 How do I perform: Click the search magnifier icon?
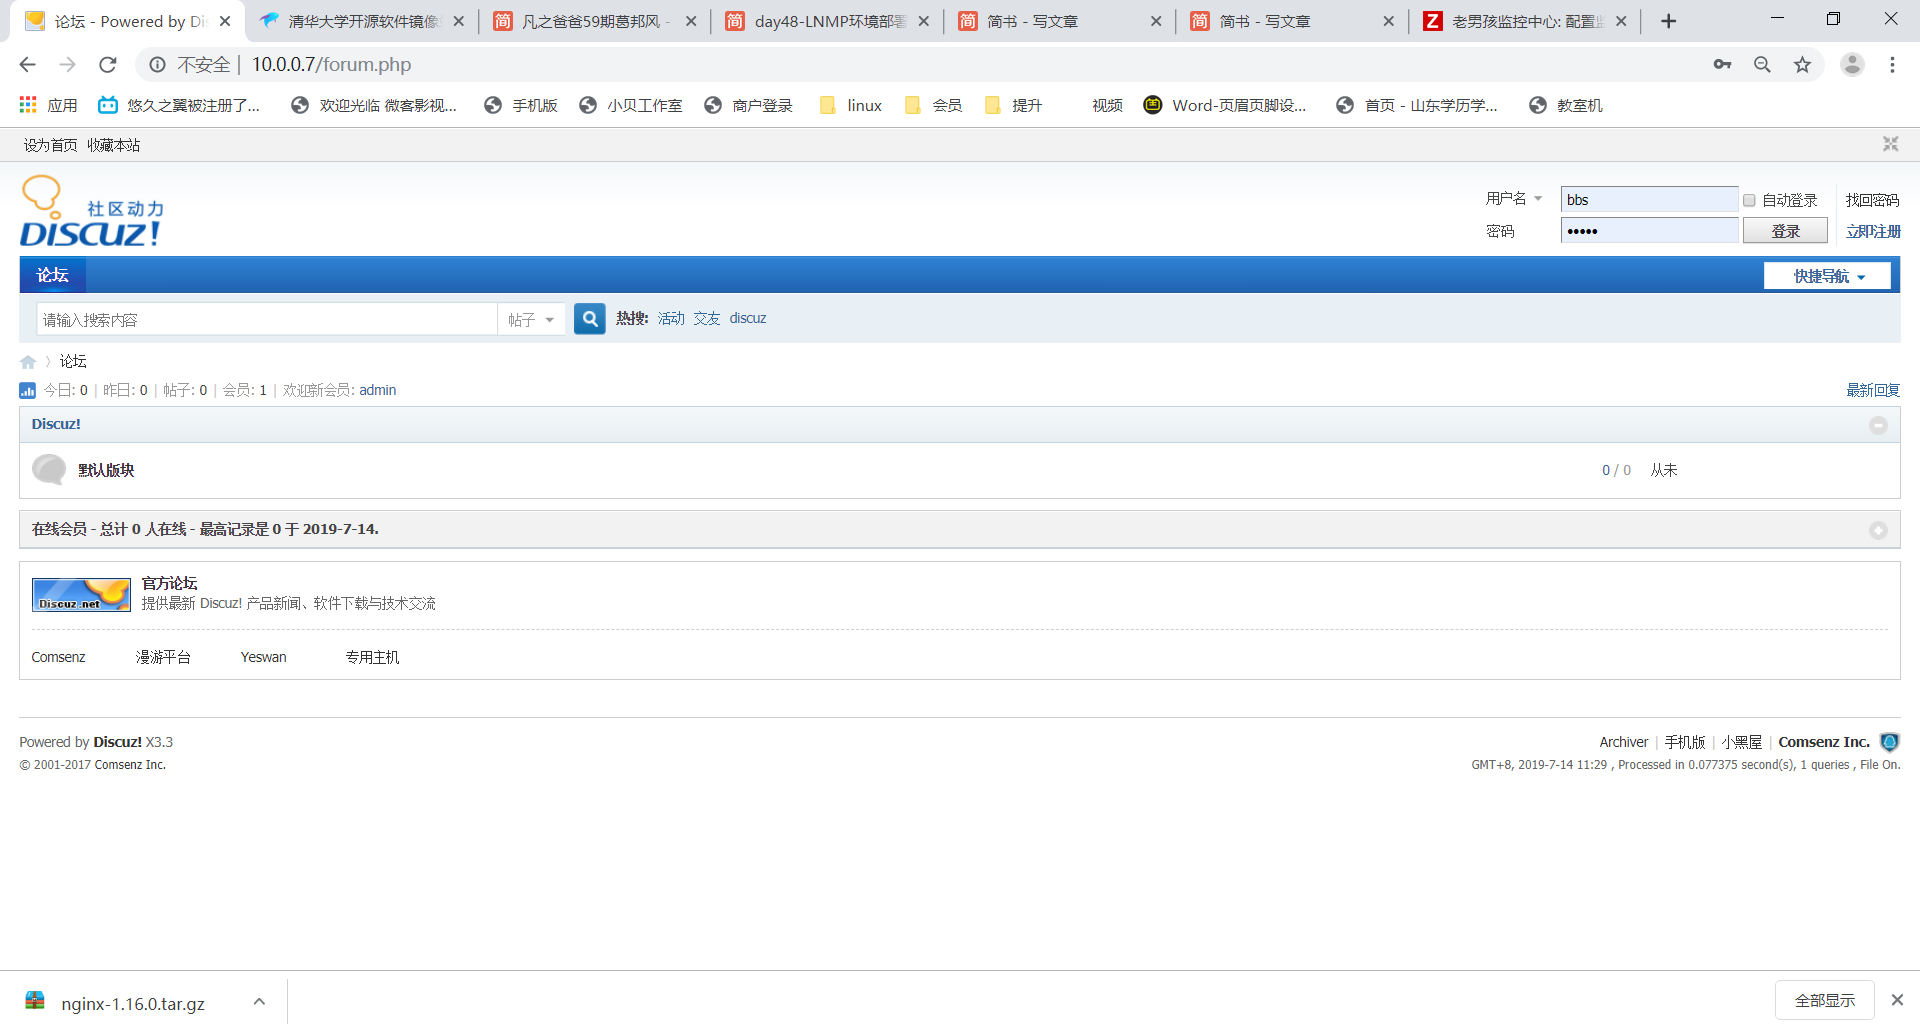click(x=589, y=318)
